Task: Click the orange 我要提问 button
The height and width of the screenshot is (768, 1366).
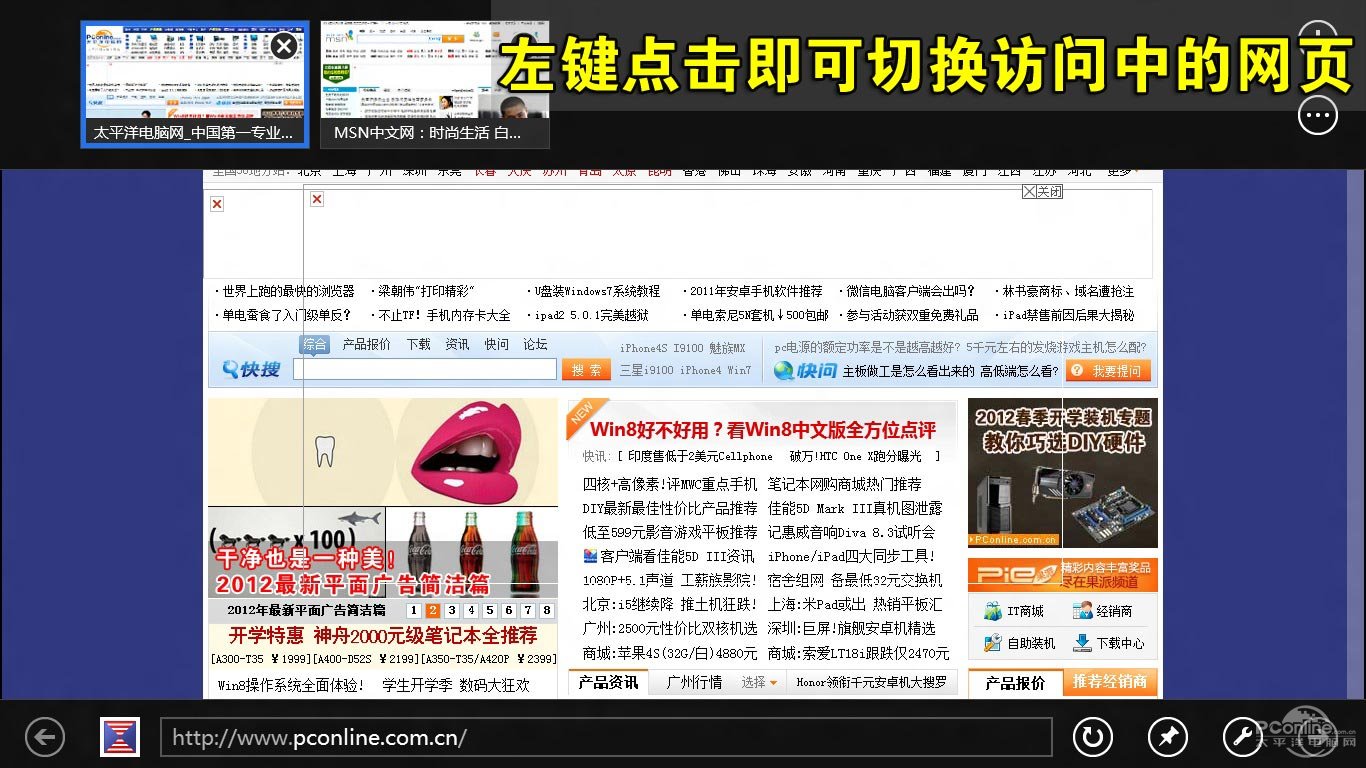Action: (1107, 370)
